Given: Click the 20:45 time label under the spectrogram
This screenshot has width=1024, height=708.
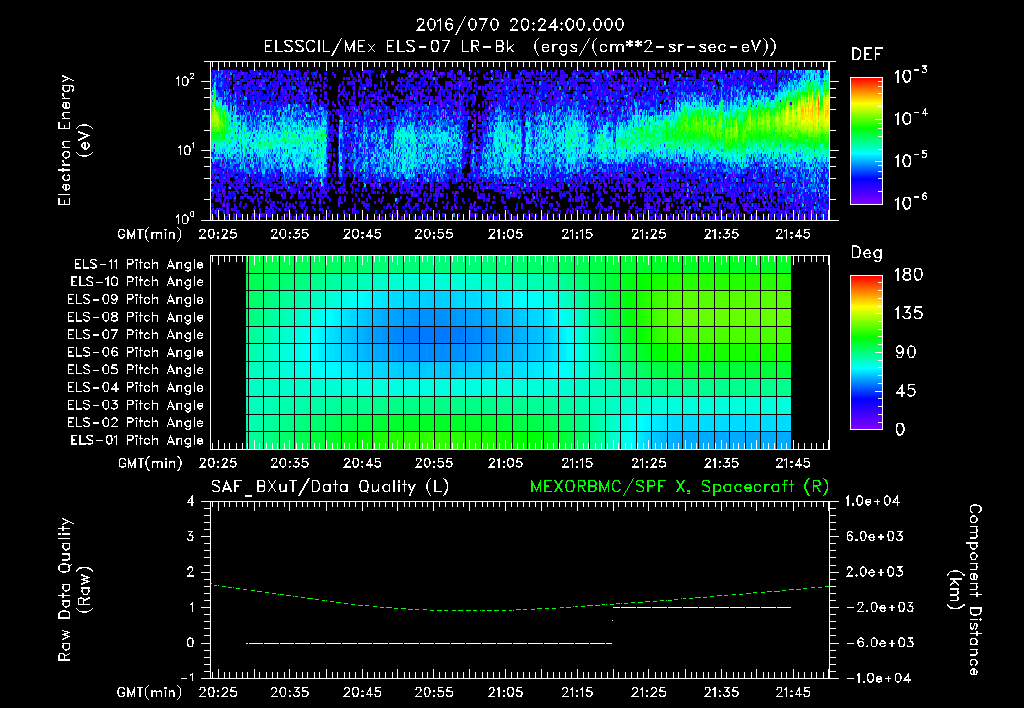Looking at the screenshot, I should (362, 234).
